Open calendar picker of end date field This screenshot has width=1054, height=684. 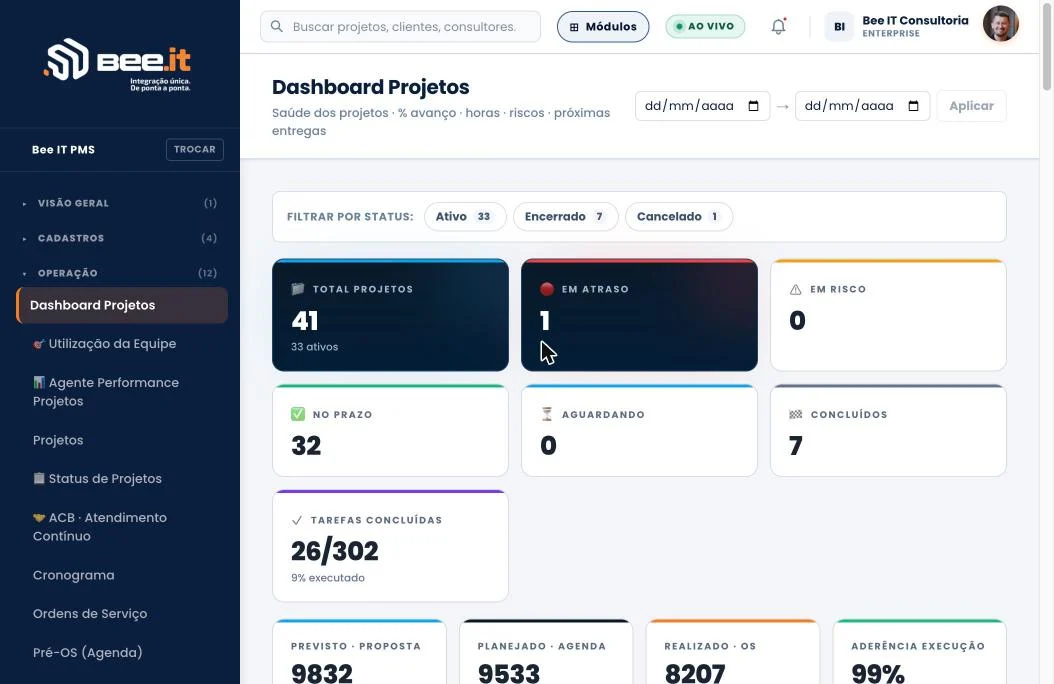click(x=914, y=106)
